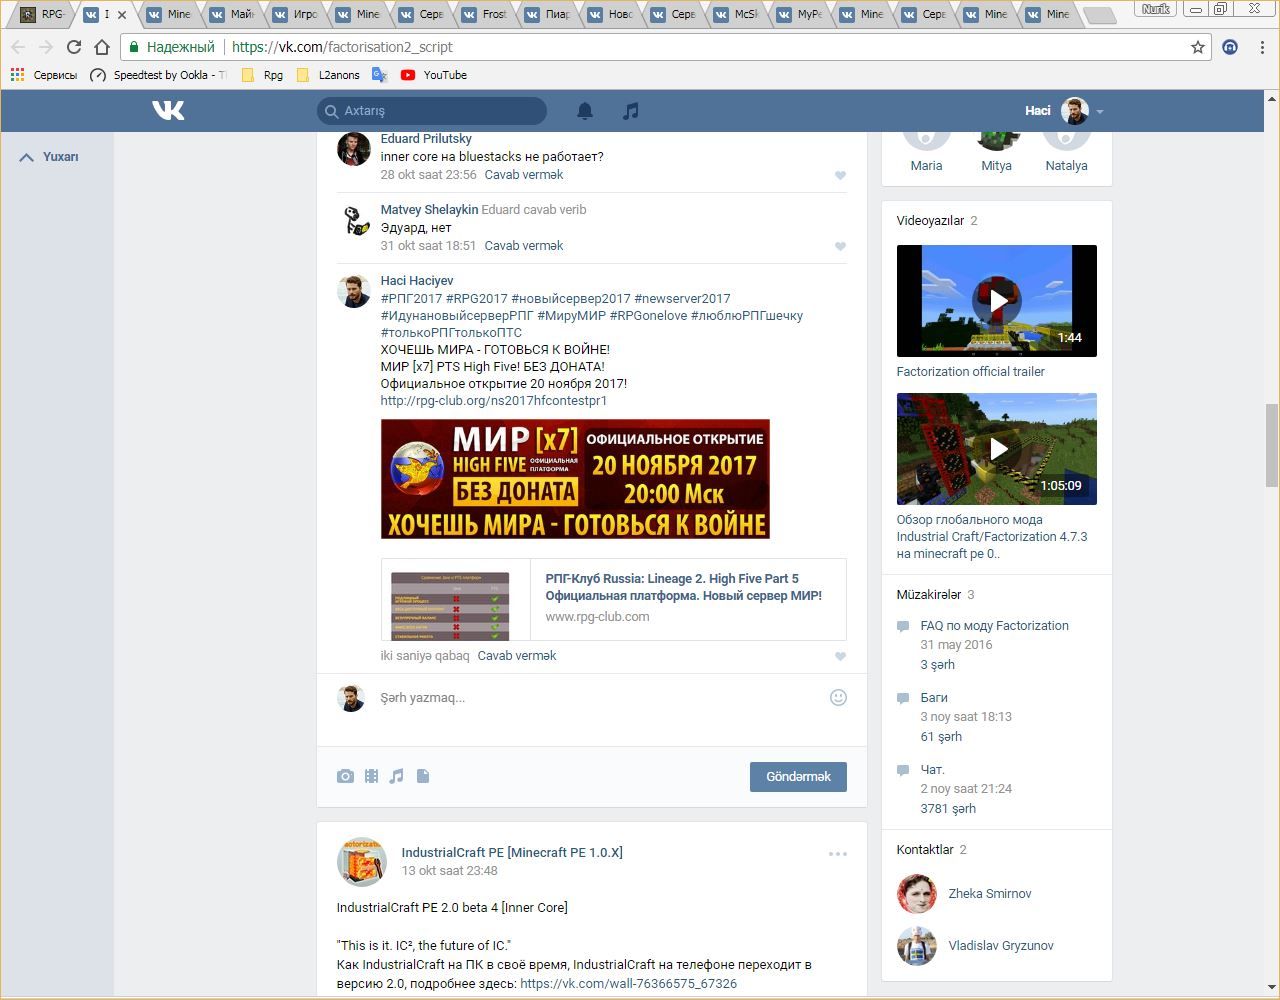Image resolution: width=1280 pixels, height=1000 pixels.
Task: Click Göndərmək send button
Action: tap(798, 777)
